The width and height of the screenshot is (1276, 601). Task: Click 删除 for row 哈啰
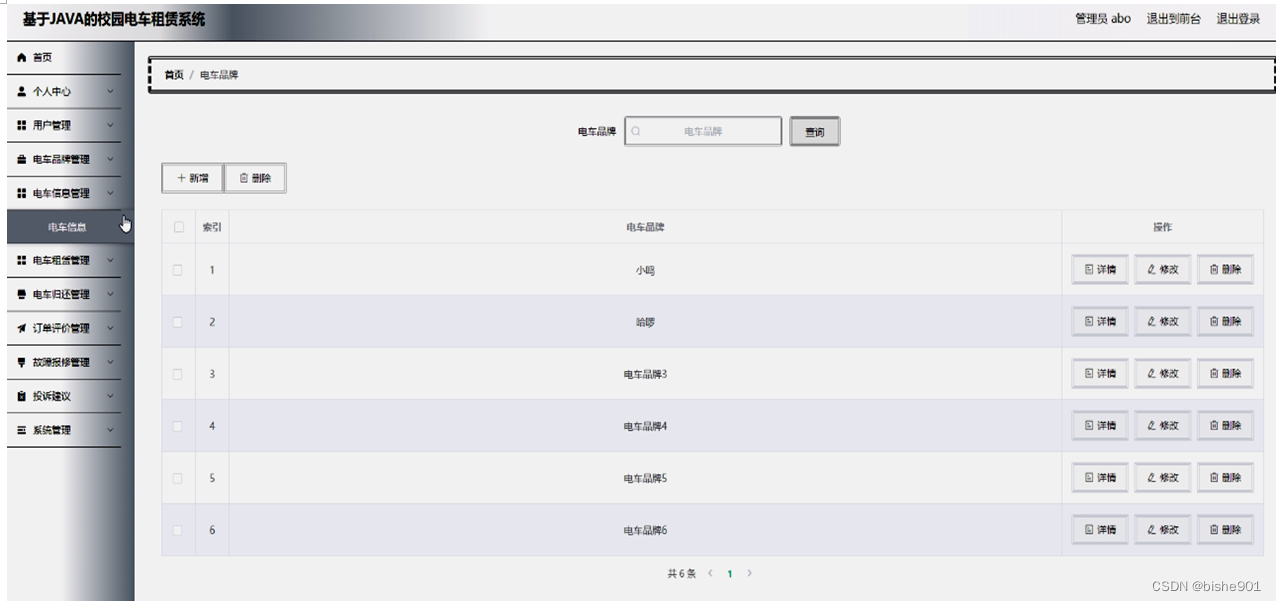[x=1225, y=321]
